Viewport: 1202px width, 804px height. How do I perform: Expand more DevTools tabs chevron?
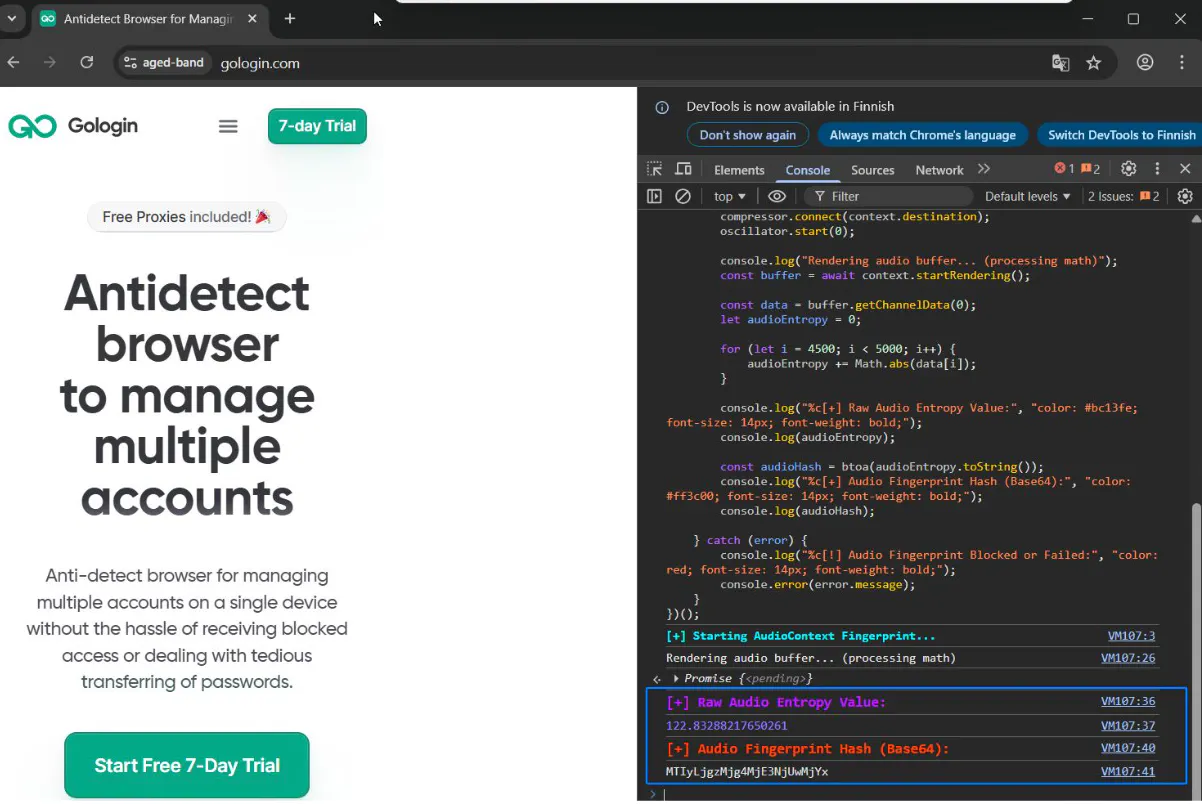tap(984, 169)
